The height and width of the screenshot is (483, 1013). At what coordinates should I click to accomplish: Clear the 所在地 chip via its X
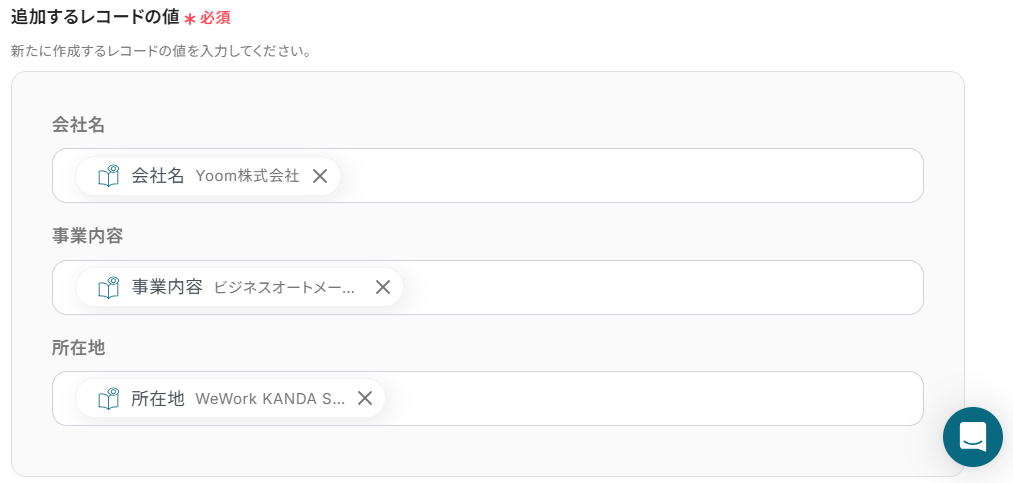point(365,398)
